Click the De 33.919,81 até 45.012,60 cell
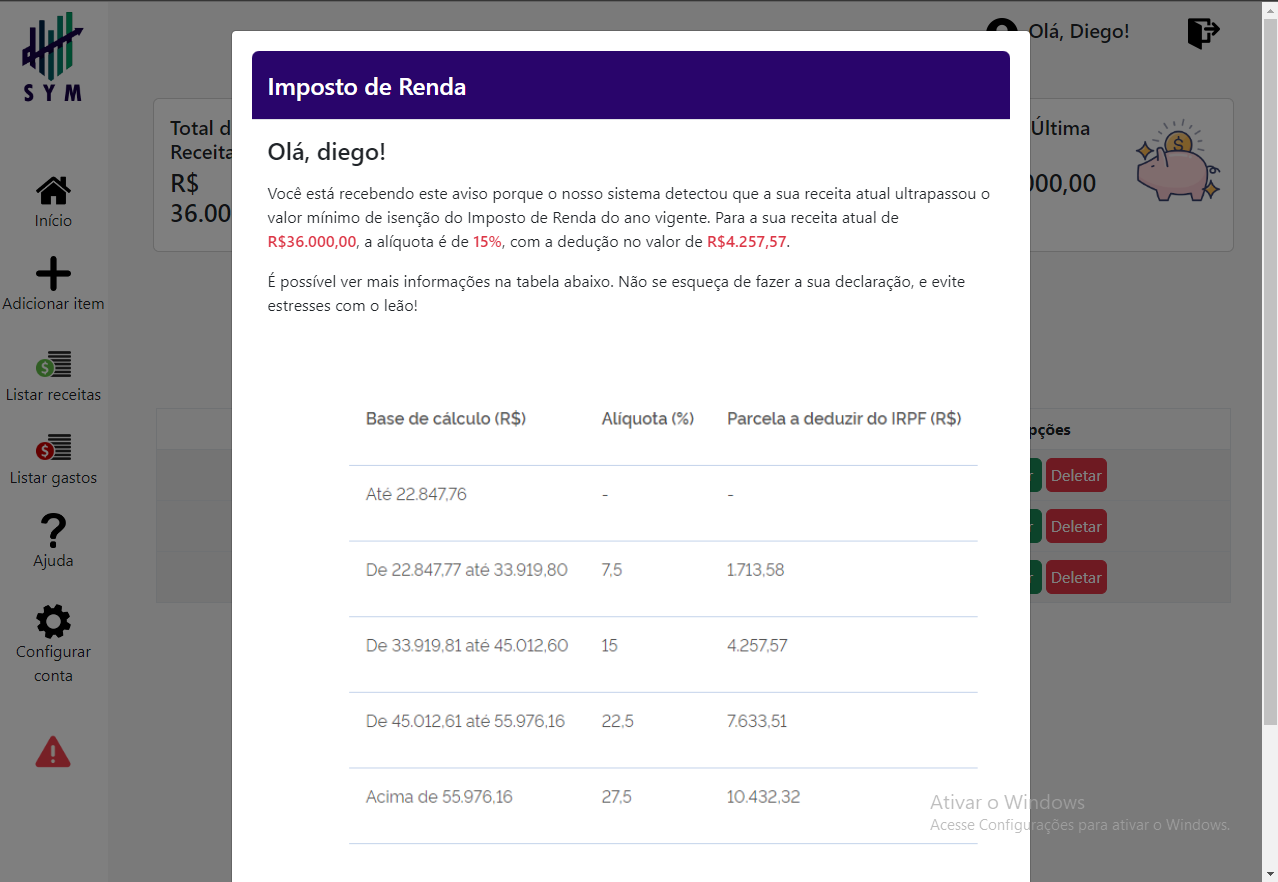 (x=467, y=646)
